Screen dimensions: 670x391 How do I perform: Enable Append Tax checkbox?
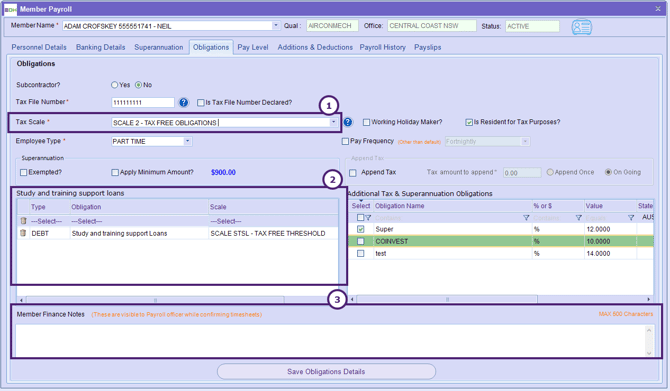(353, 173)
